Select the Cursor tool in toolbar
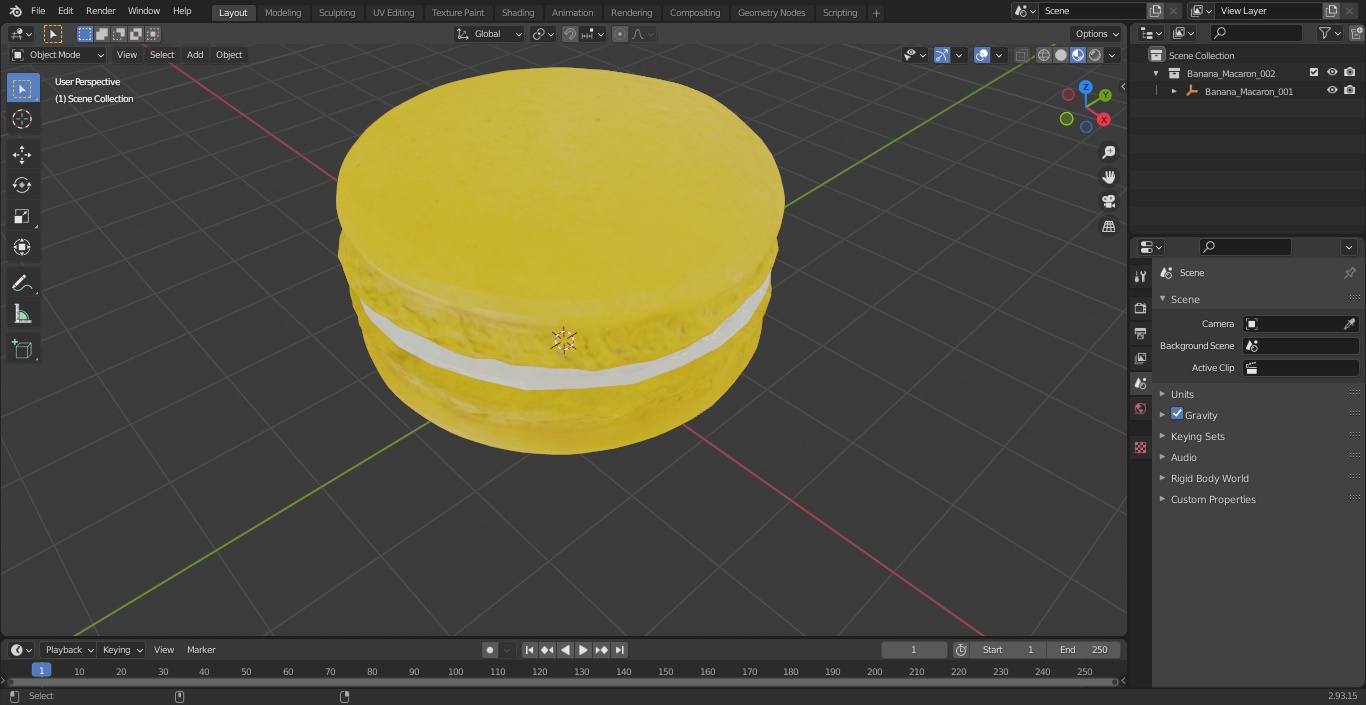1366x705 pixels. pyautogui.click(x=22, y=119)
